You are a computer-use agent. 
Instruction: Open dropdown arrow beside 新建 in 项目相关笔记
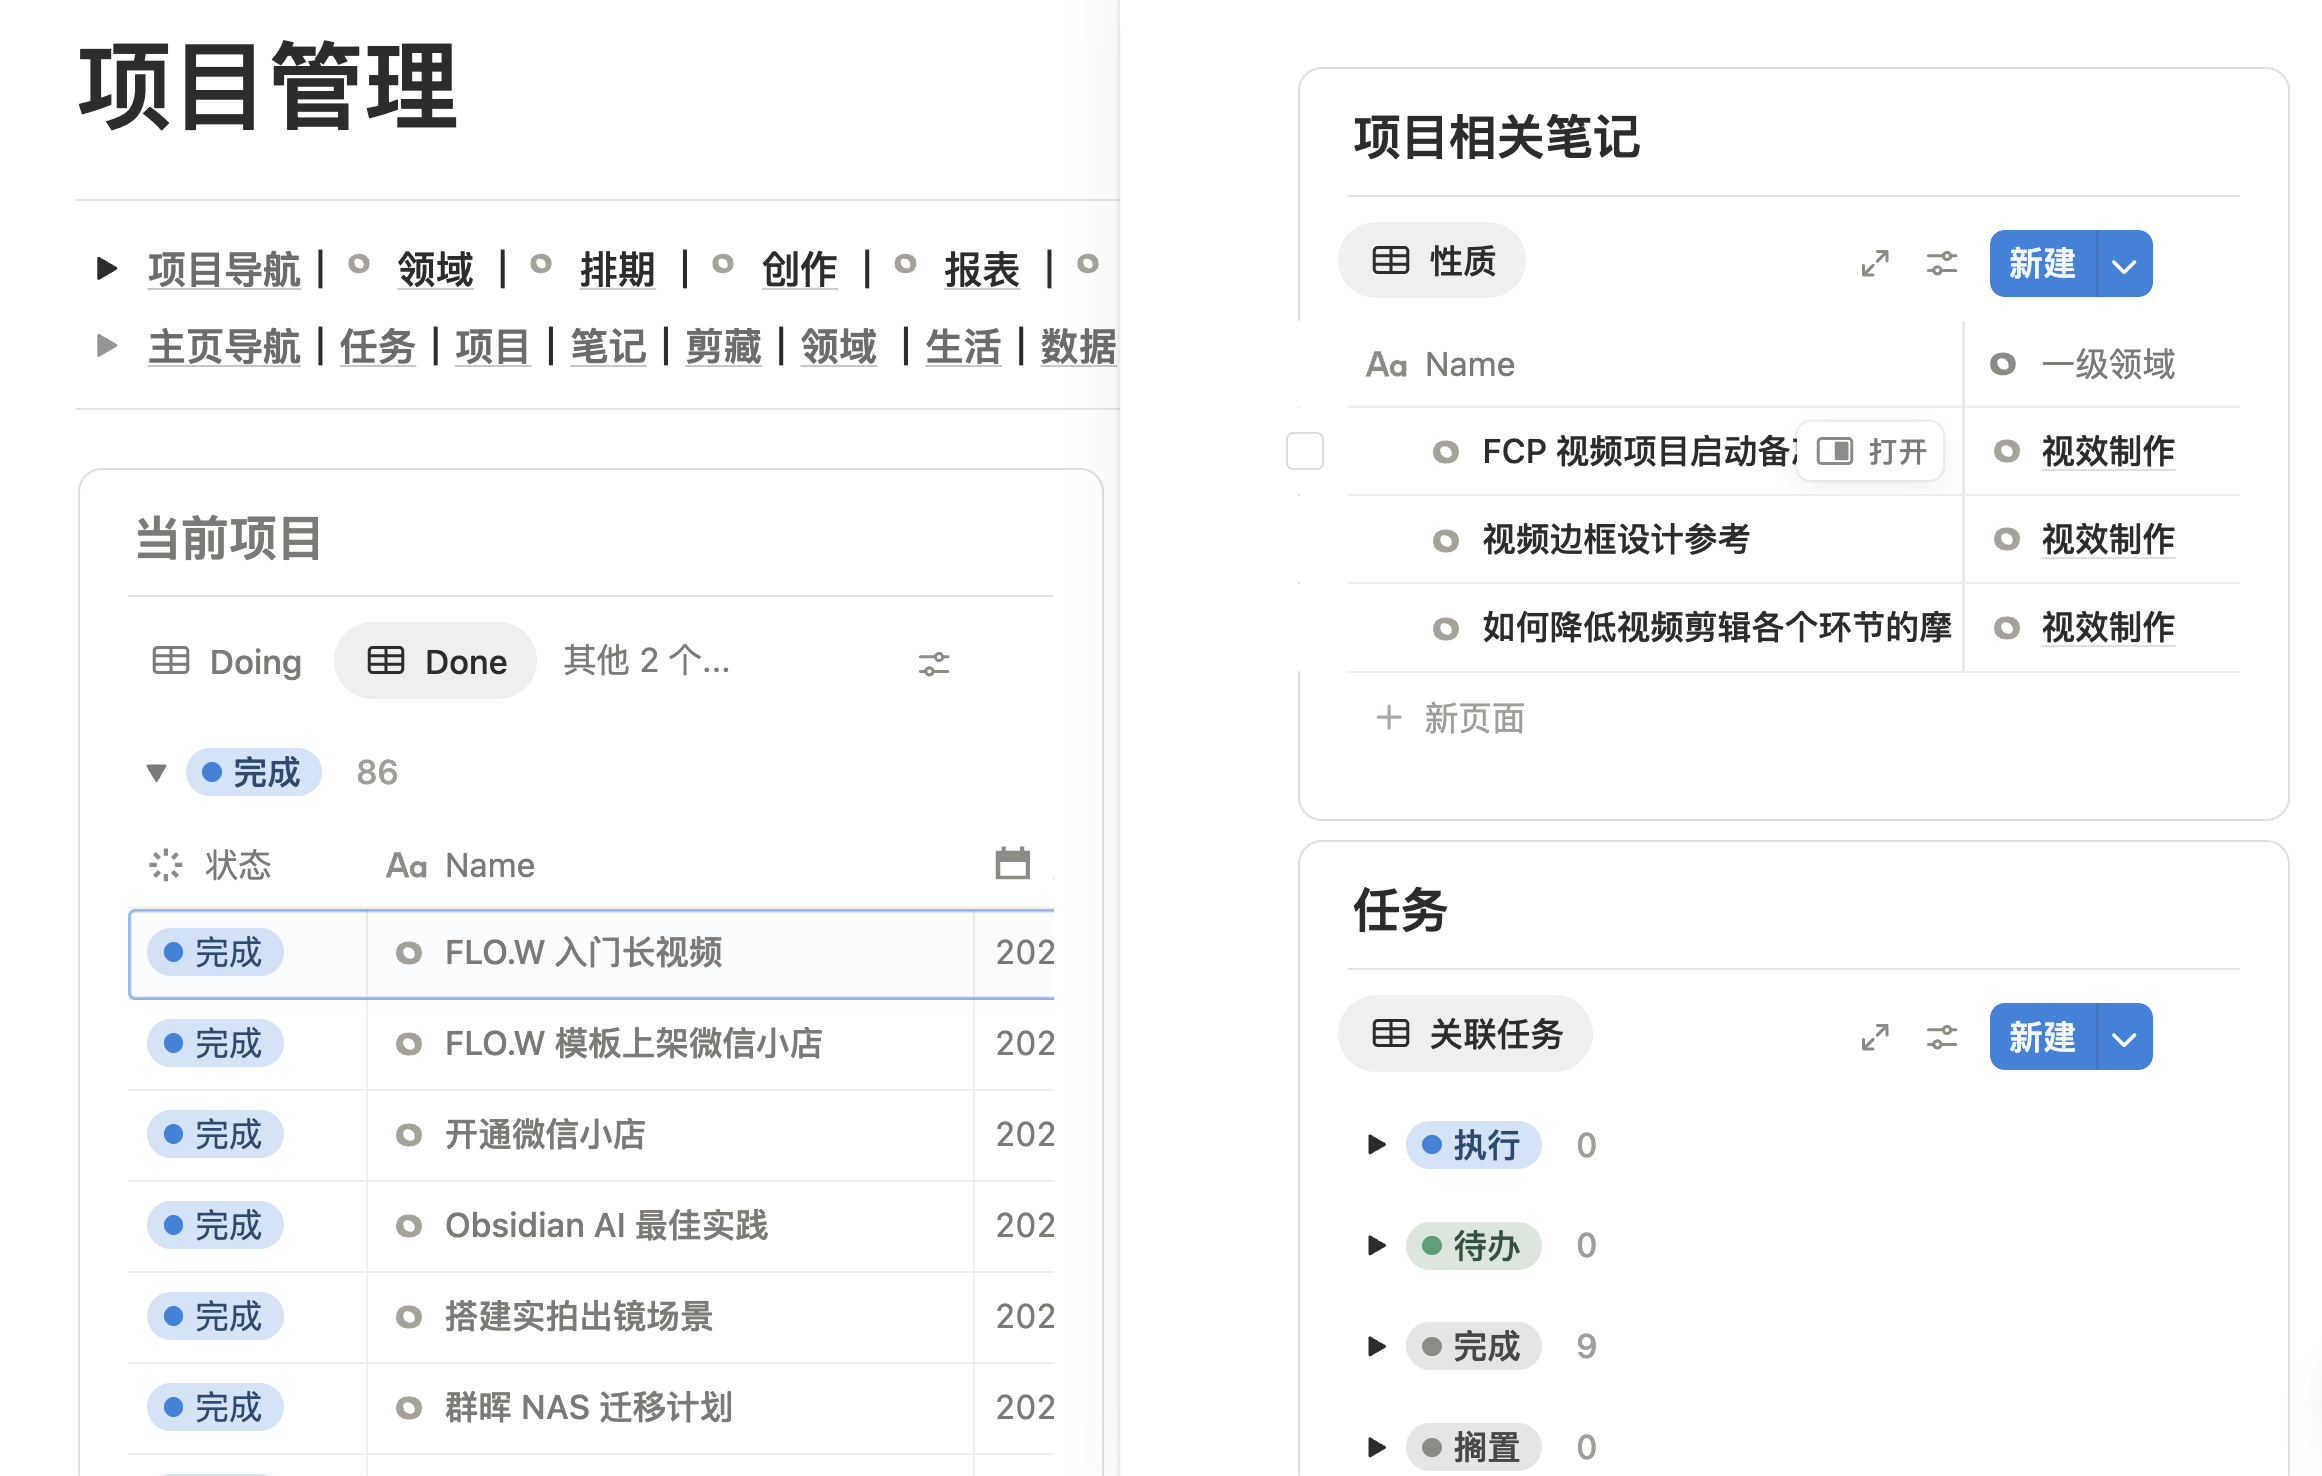(x=2124, y=265)
